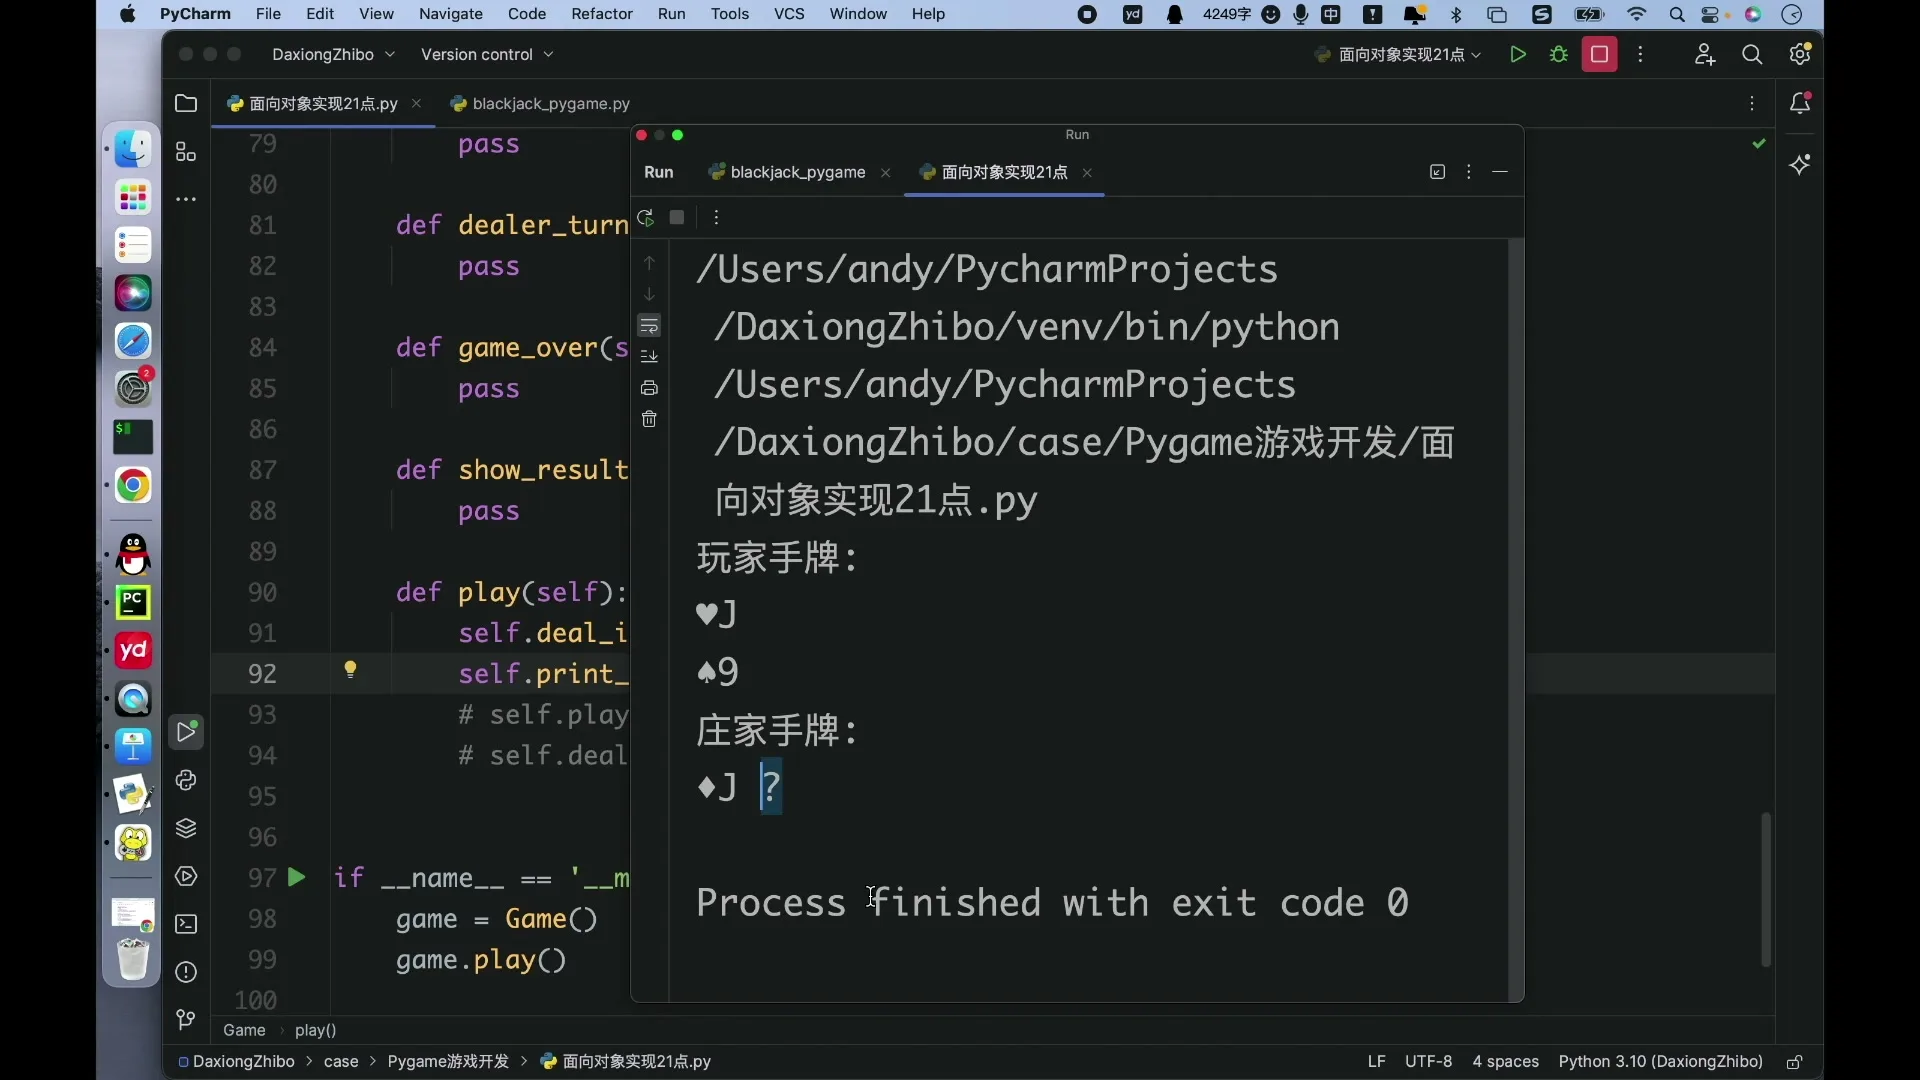
Task: Open the Project folder tool window
Action: pos(186,103)
